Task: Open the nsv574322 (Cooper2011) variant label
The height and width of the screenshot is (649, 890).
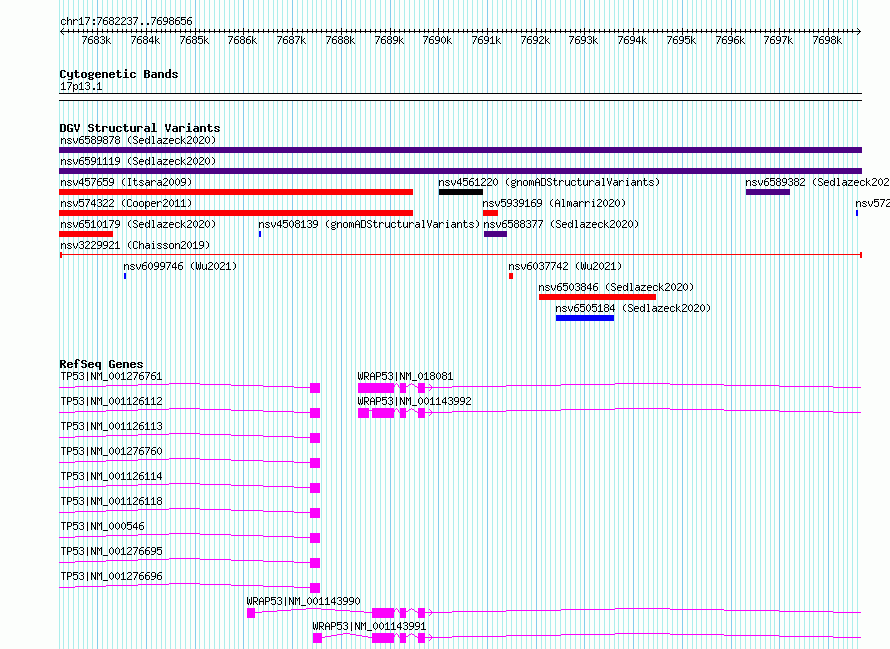Action: click(x=126, y=203)
